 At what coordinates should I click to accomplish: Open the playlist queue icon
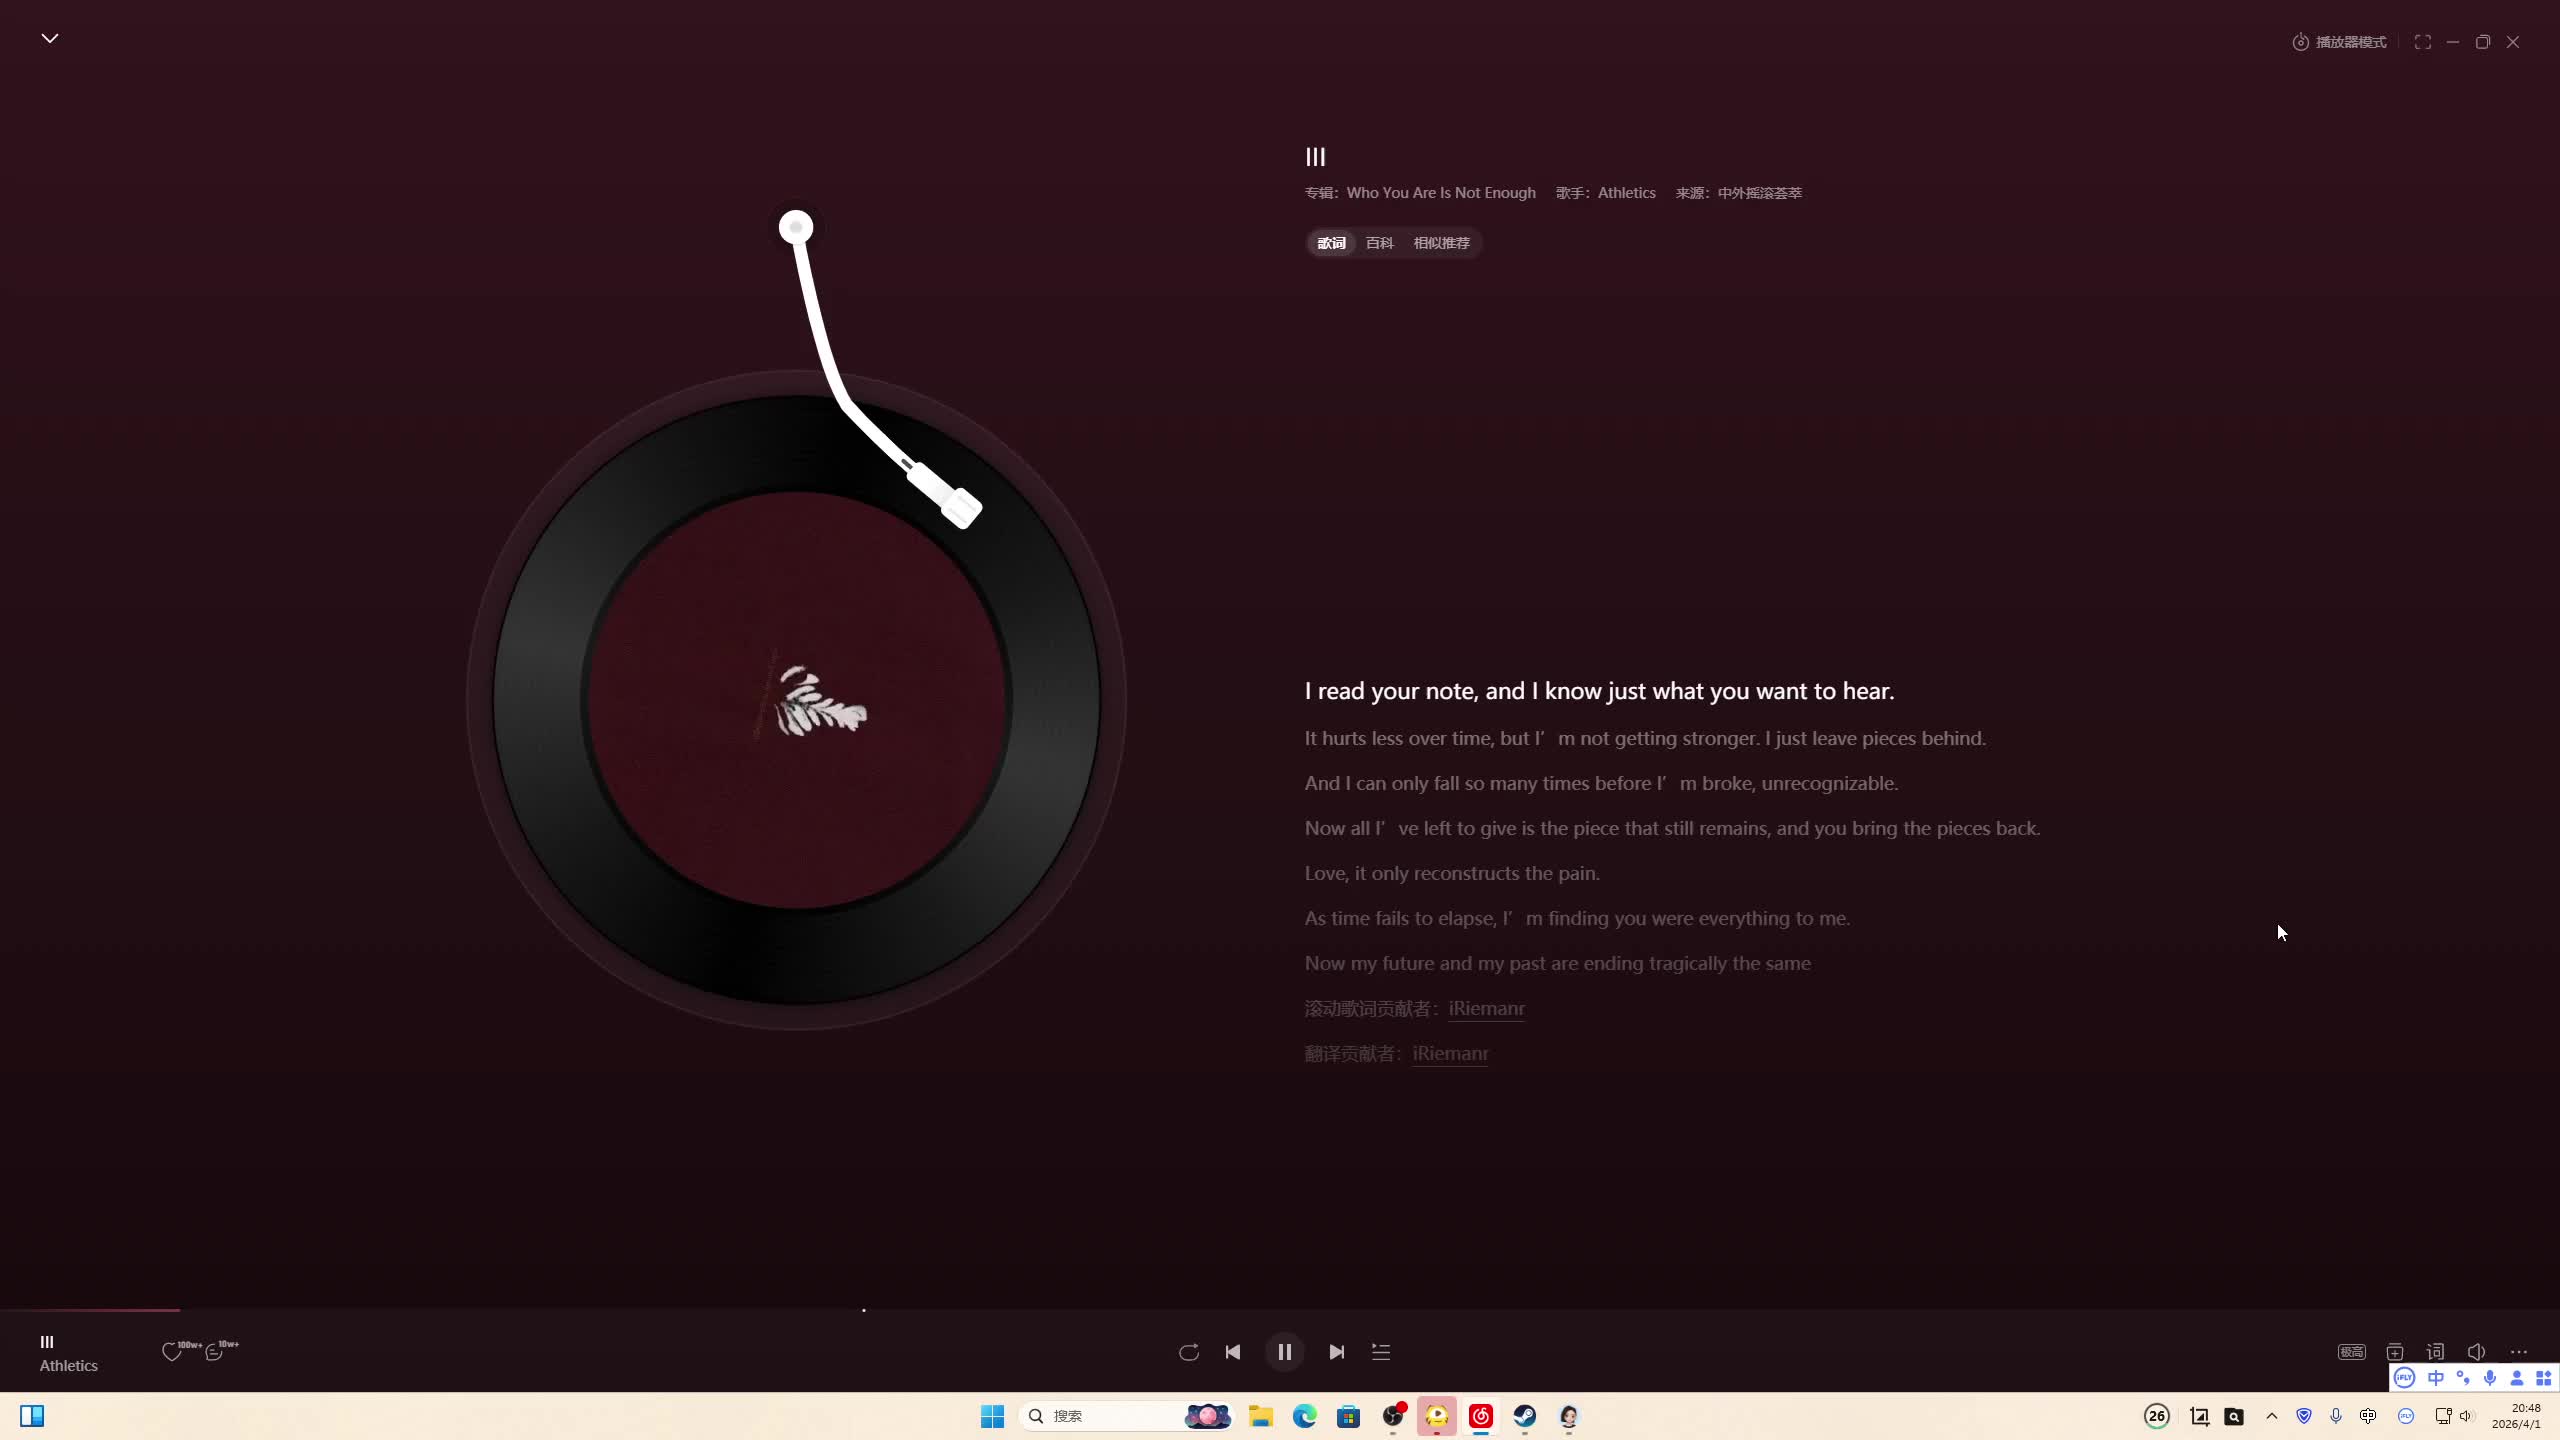(1381, 1352)
